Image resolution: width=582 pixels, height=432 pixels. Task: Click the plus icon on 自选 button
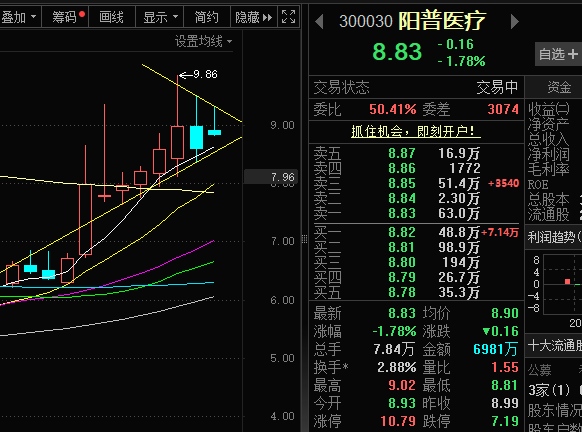573,55
